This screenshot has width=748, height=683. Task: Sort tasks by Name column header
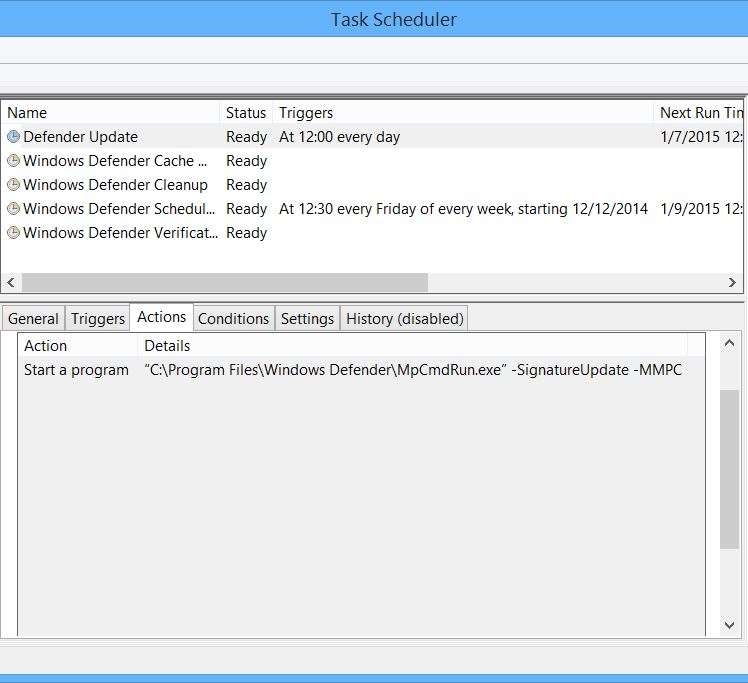point(110,113)
